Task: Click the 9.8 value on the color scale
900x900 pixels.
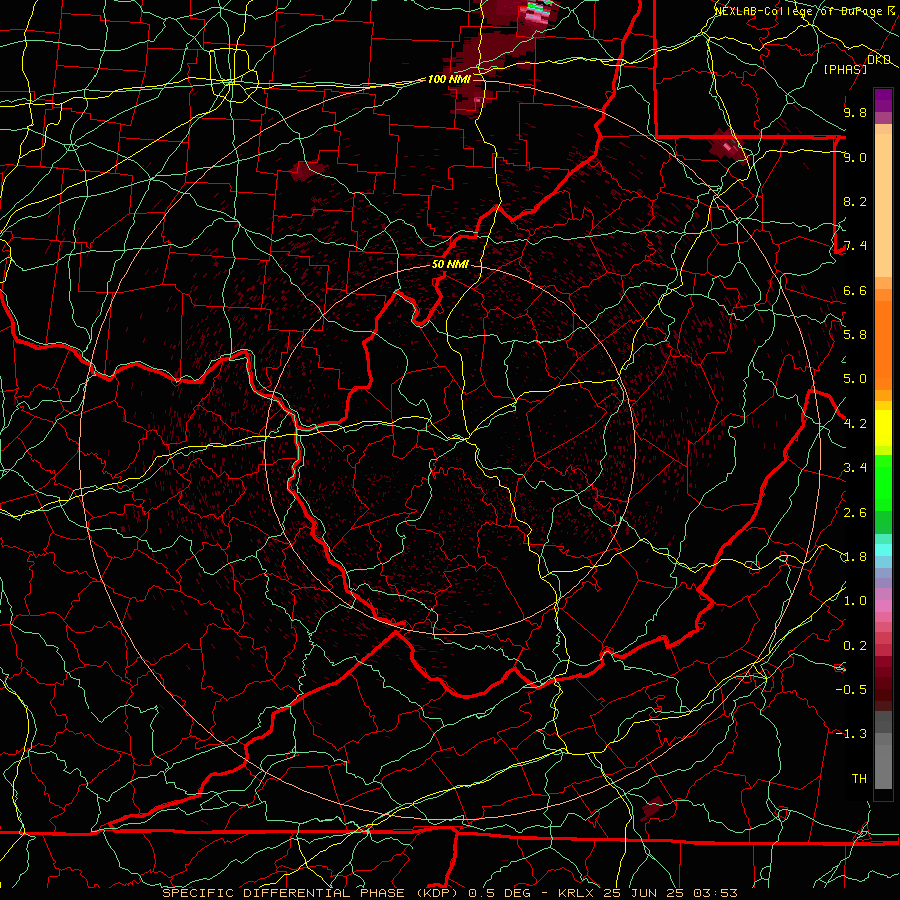Action: point(855,112)
